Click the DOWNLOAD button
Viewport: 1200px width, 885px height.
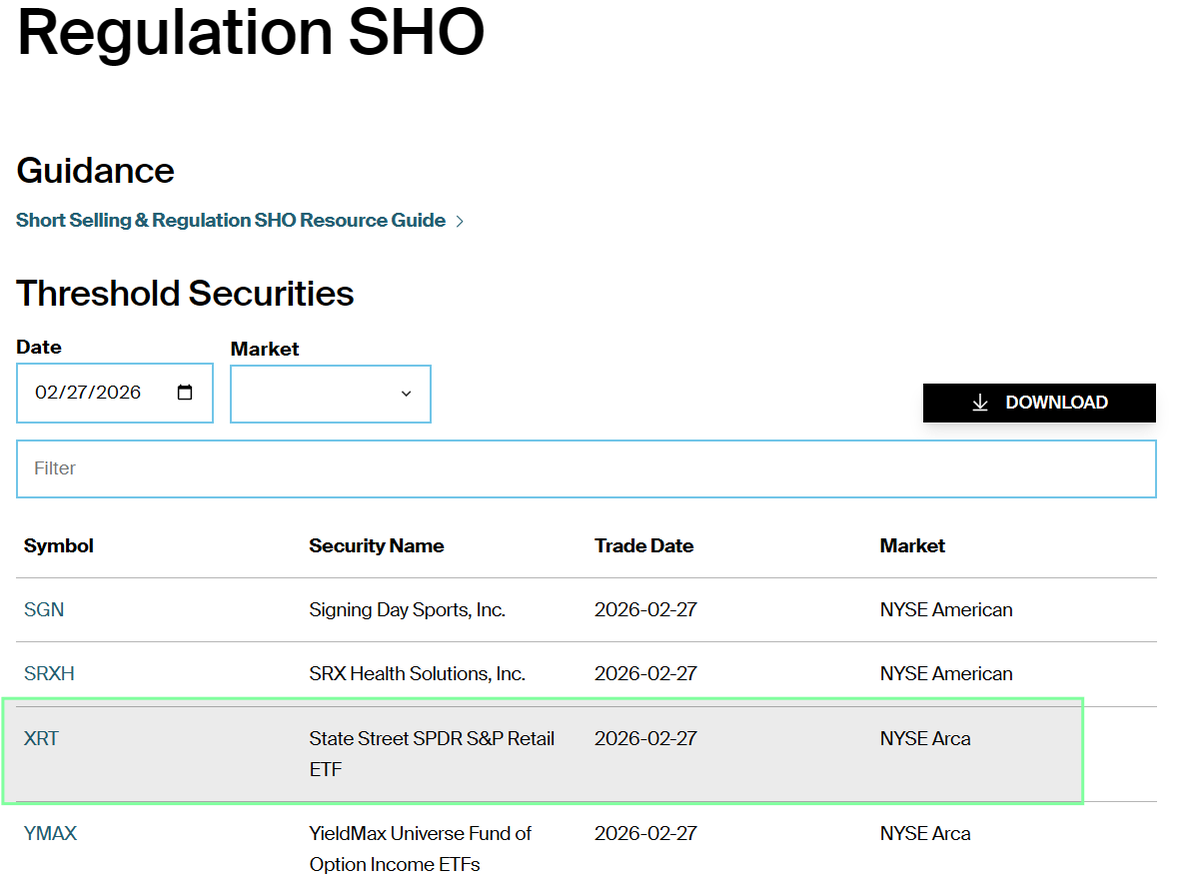pos(1039,403)
